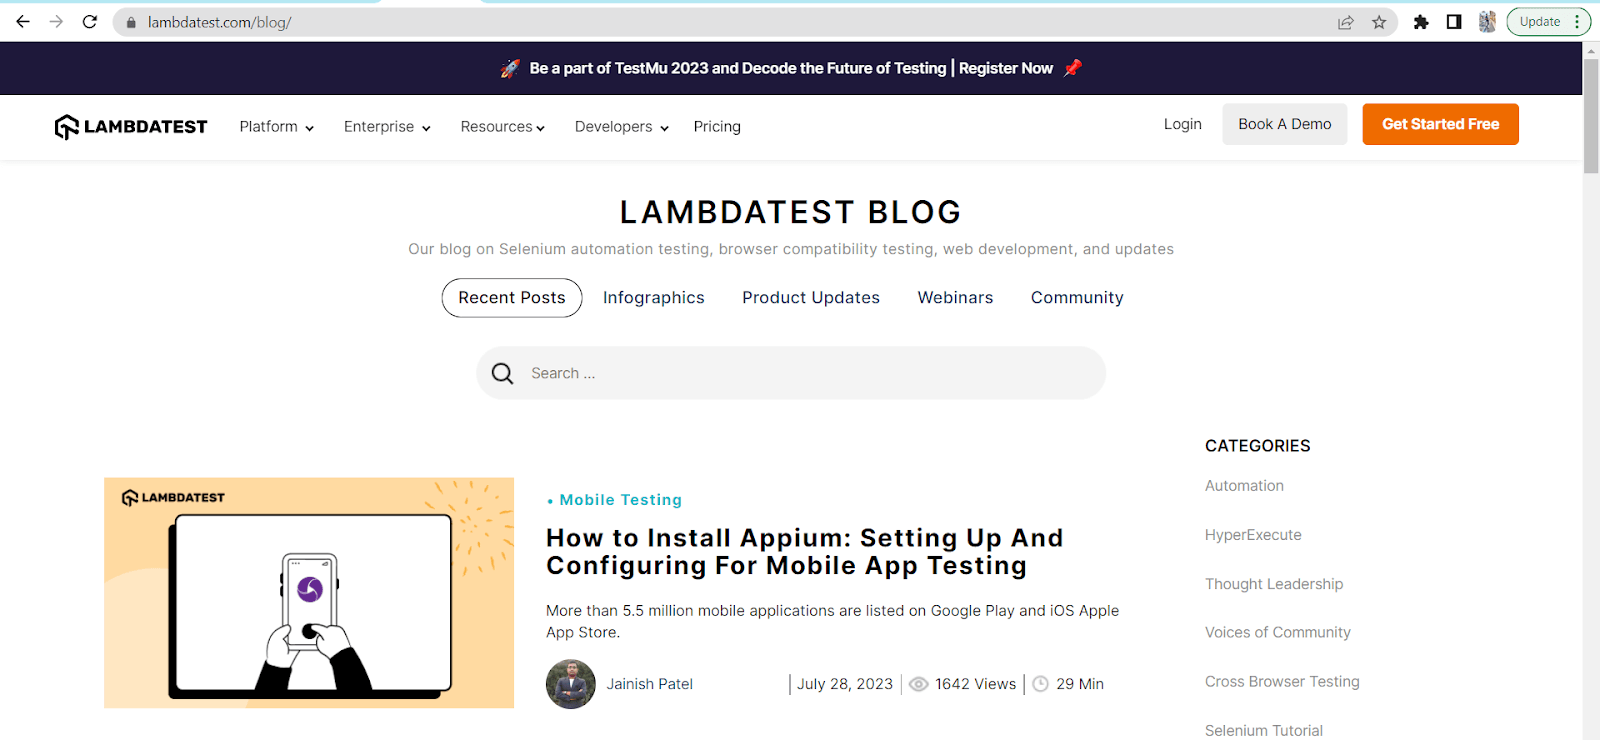Click the blog search input field

[x=800, y=374]
